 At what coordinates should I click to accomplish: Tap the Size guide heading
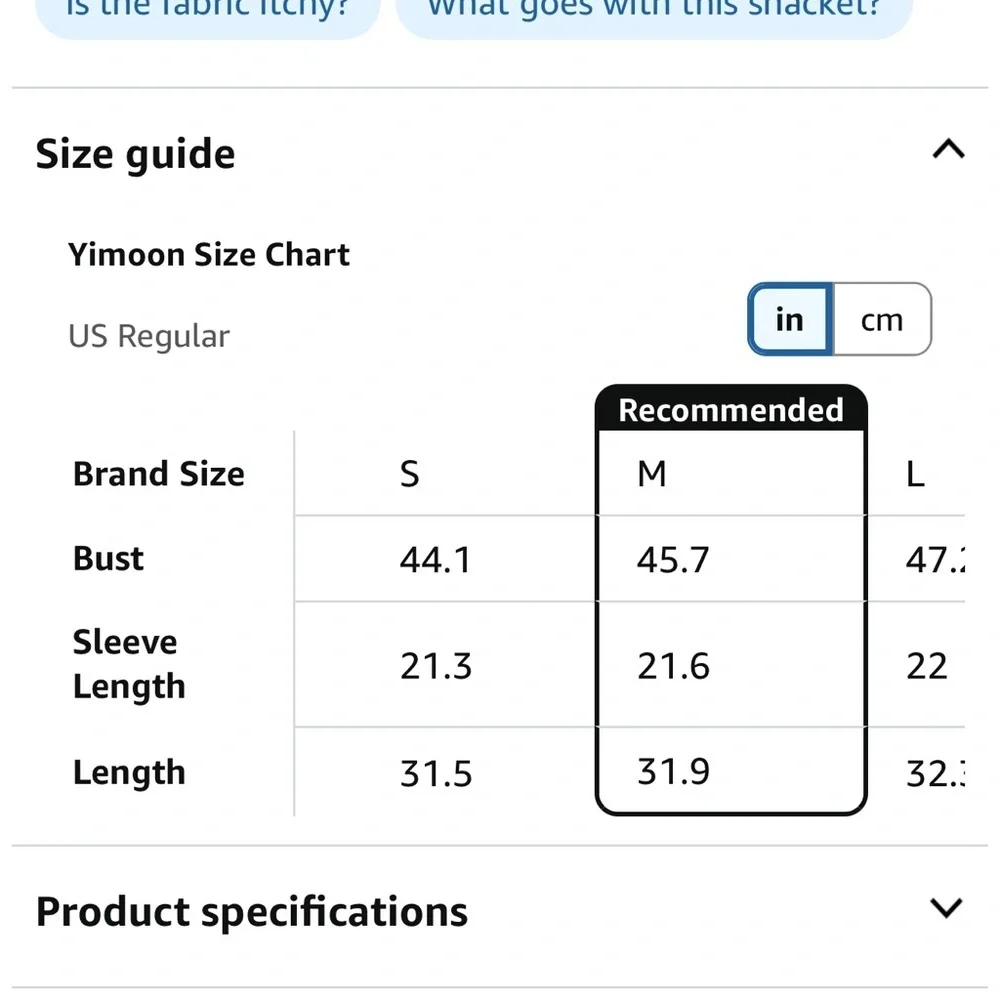(x=136, y=154)
